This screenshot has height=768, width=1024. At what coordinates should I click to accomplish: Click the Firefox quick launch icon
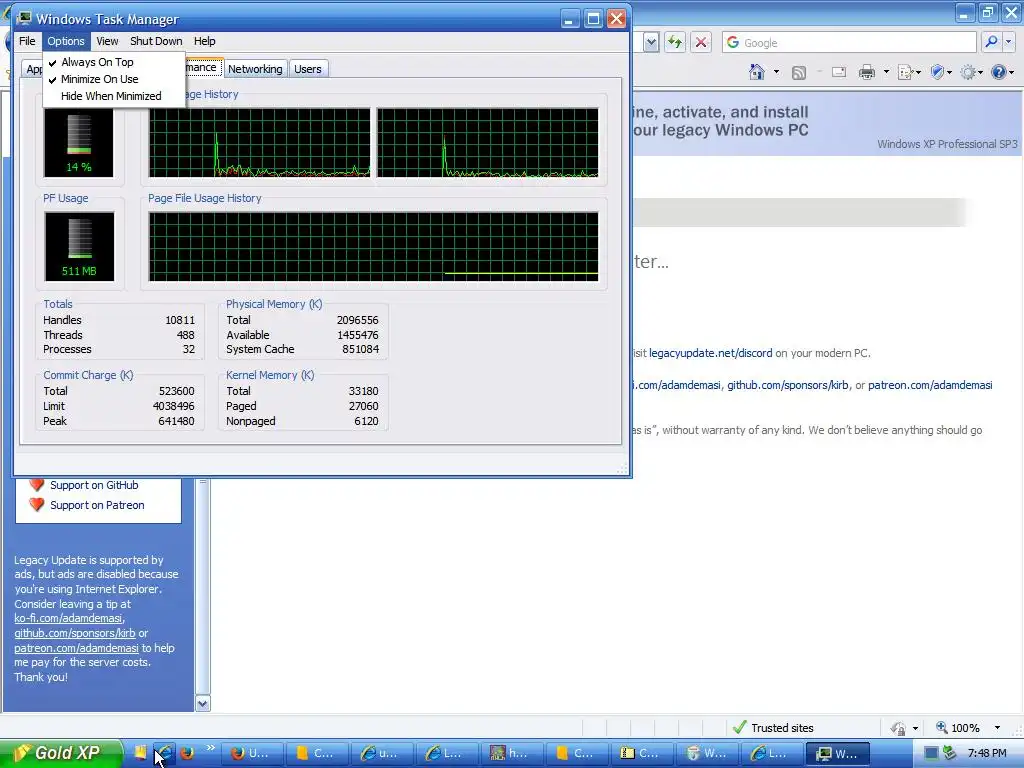(x=187, y=753)
